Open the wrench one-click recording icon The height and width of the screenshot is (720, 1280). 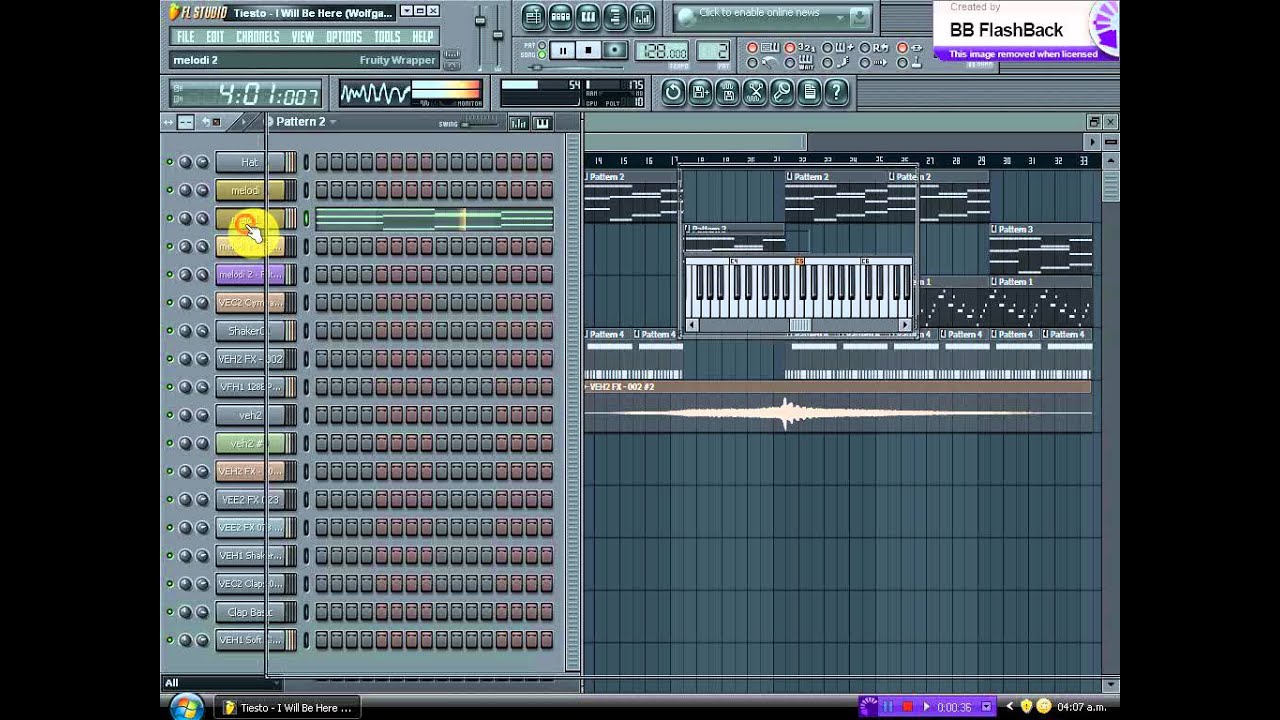click(x=782, y=92)
